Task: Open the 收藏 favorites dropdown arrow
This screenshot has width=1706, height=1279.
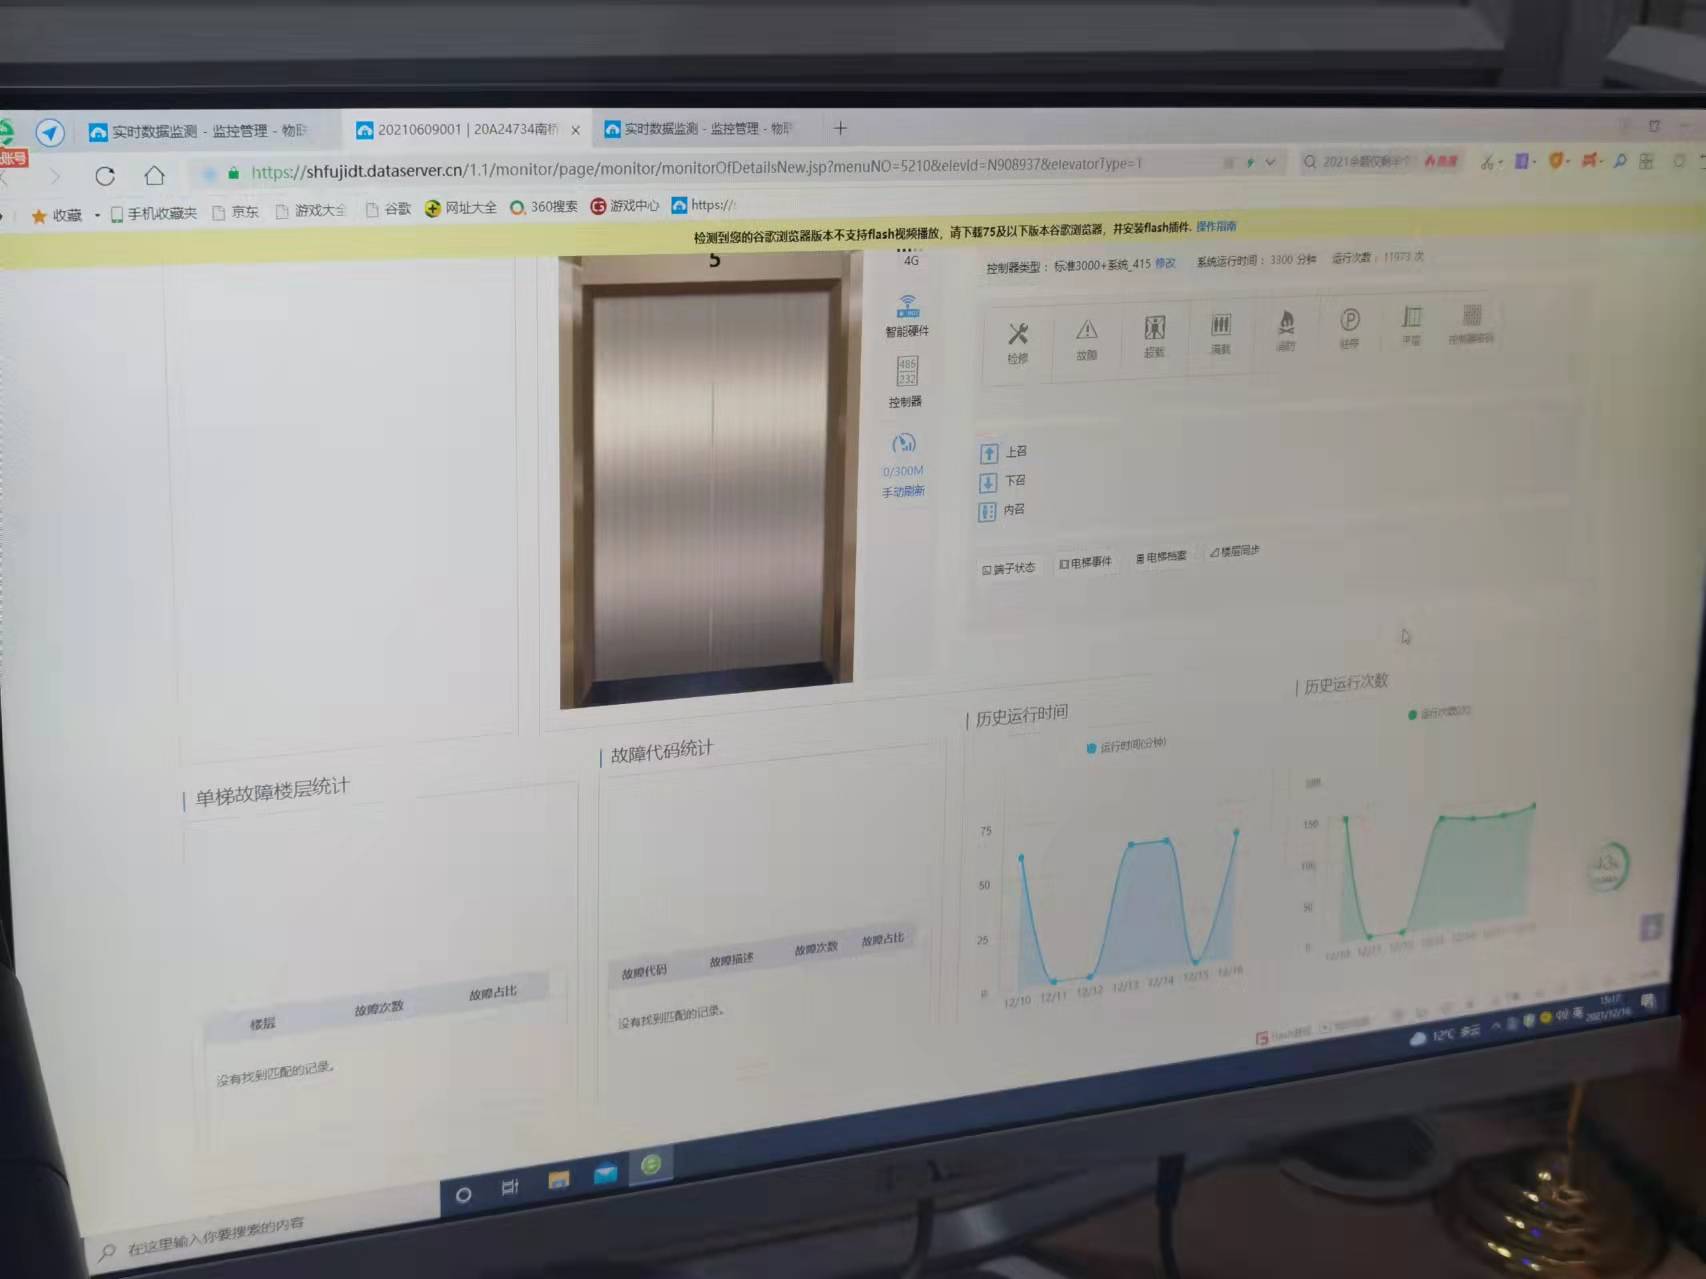Action: click(97, 215)
